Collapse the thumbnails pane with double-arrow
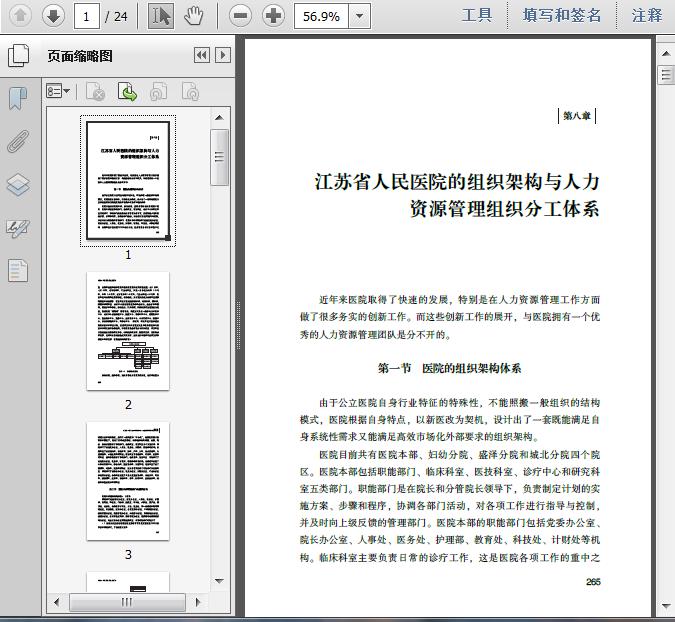Viewport: 675px width, 622px height. click(x=202, y=55)
